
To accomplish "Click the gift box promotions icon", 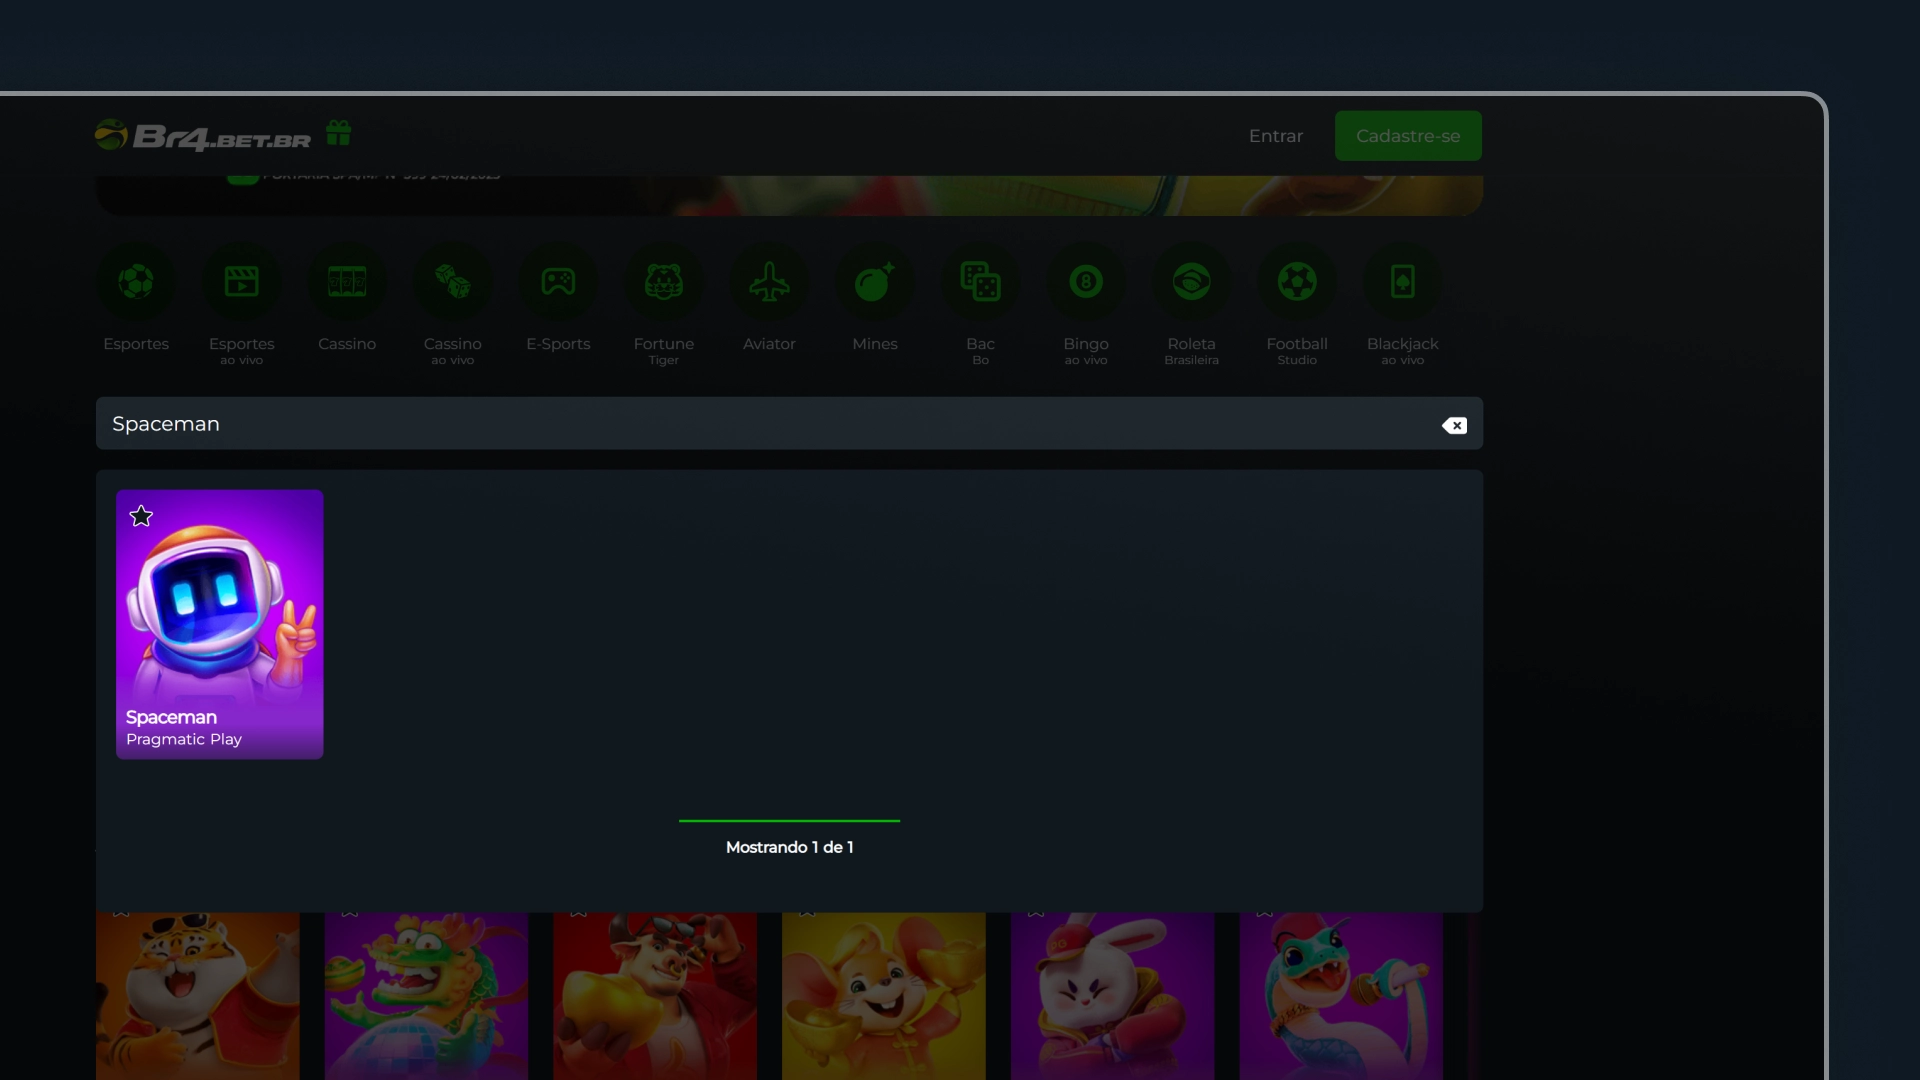I will tap(338, 133).
